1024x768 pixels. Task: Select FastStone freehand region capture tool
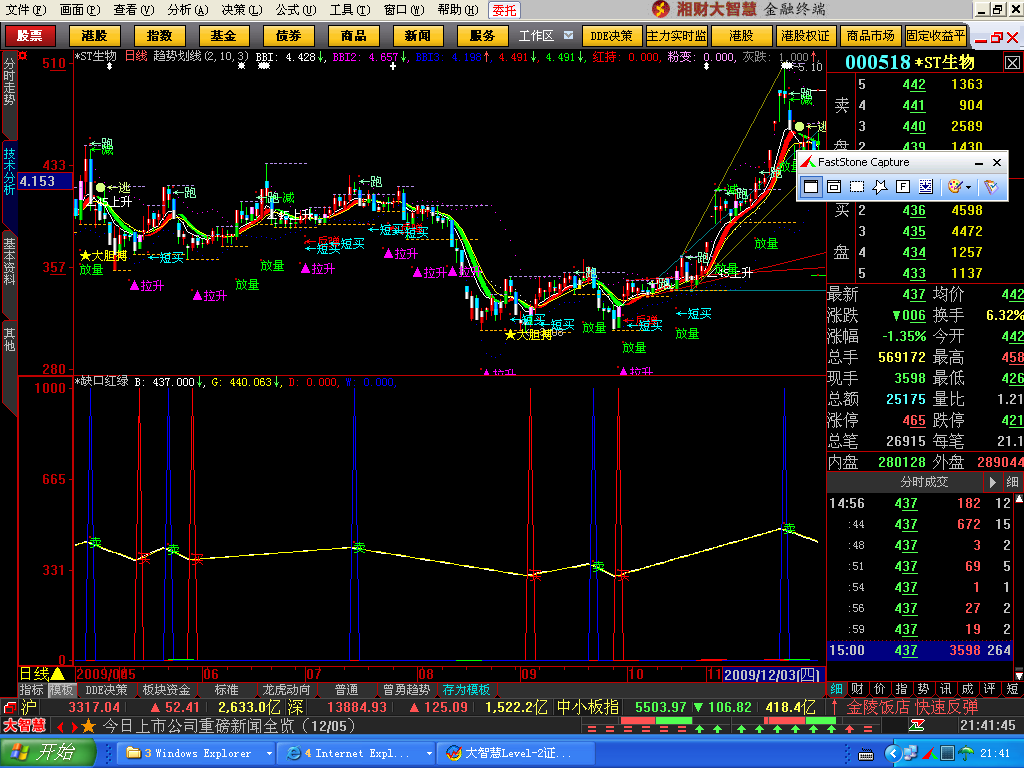[880, 187]
